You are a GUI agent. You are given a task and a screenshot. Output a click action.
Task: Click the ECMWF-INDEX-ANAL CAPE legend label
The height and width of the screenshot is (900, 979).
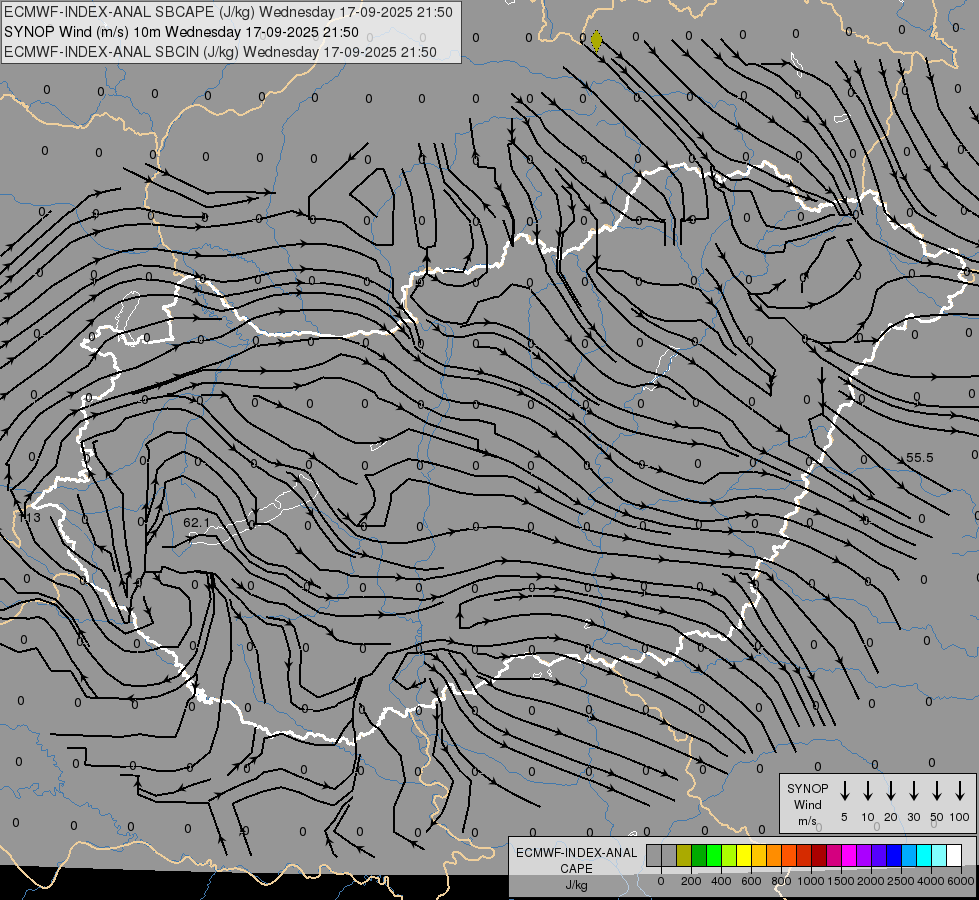[x=576, y=861]
